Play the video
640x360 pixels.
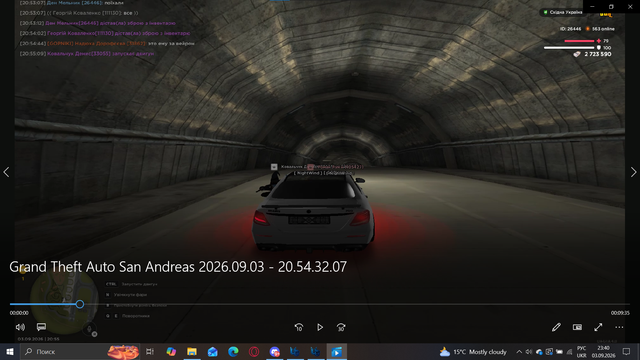click(320, 327)
